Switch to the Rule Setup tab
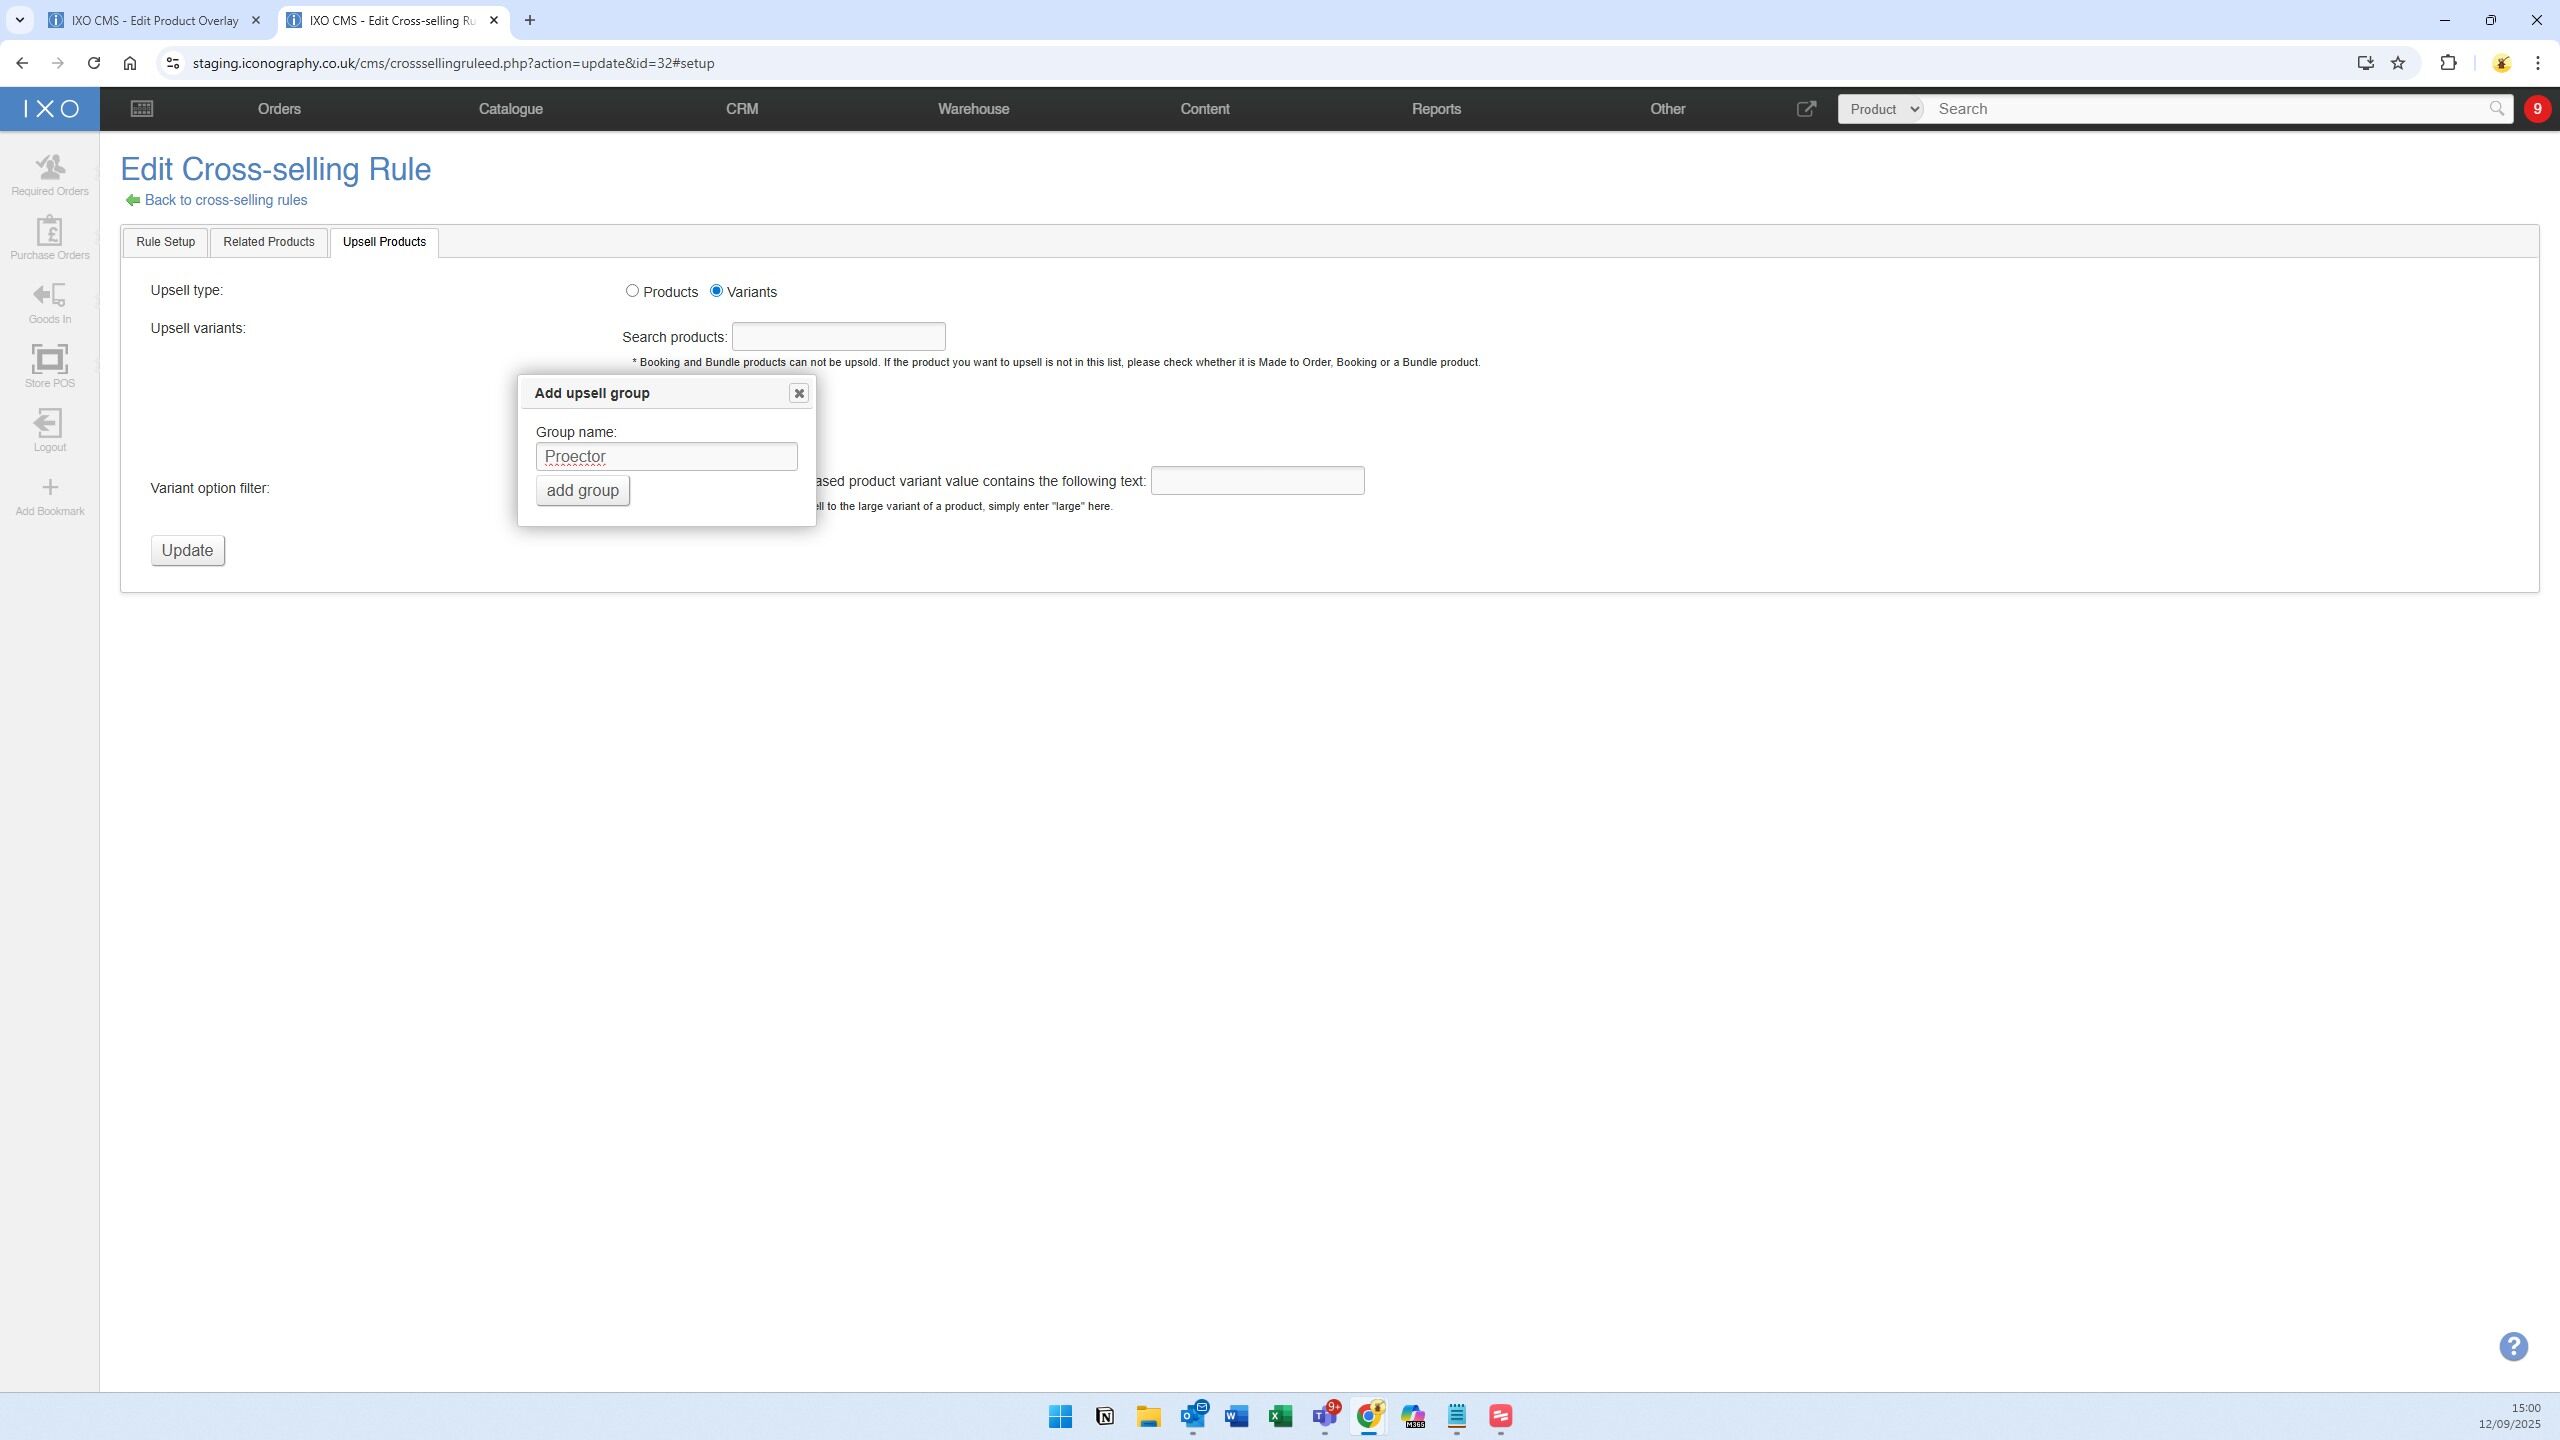This screenshot has height=1440, width=2560. click(x=165, y=242)
